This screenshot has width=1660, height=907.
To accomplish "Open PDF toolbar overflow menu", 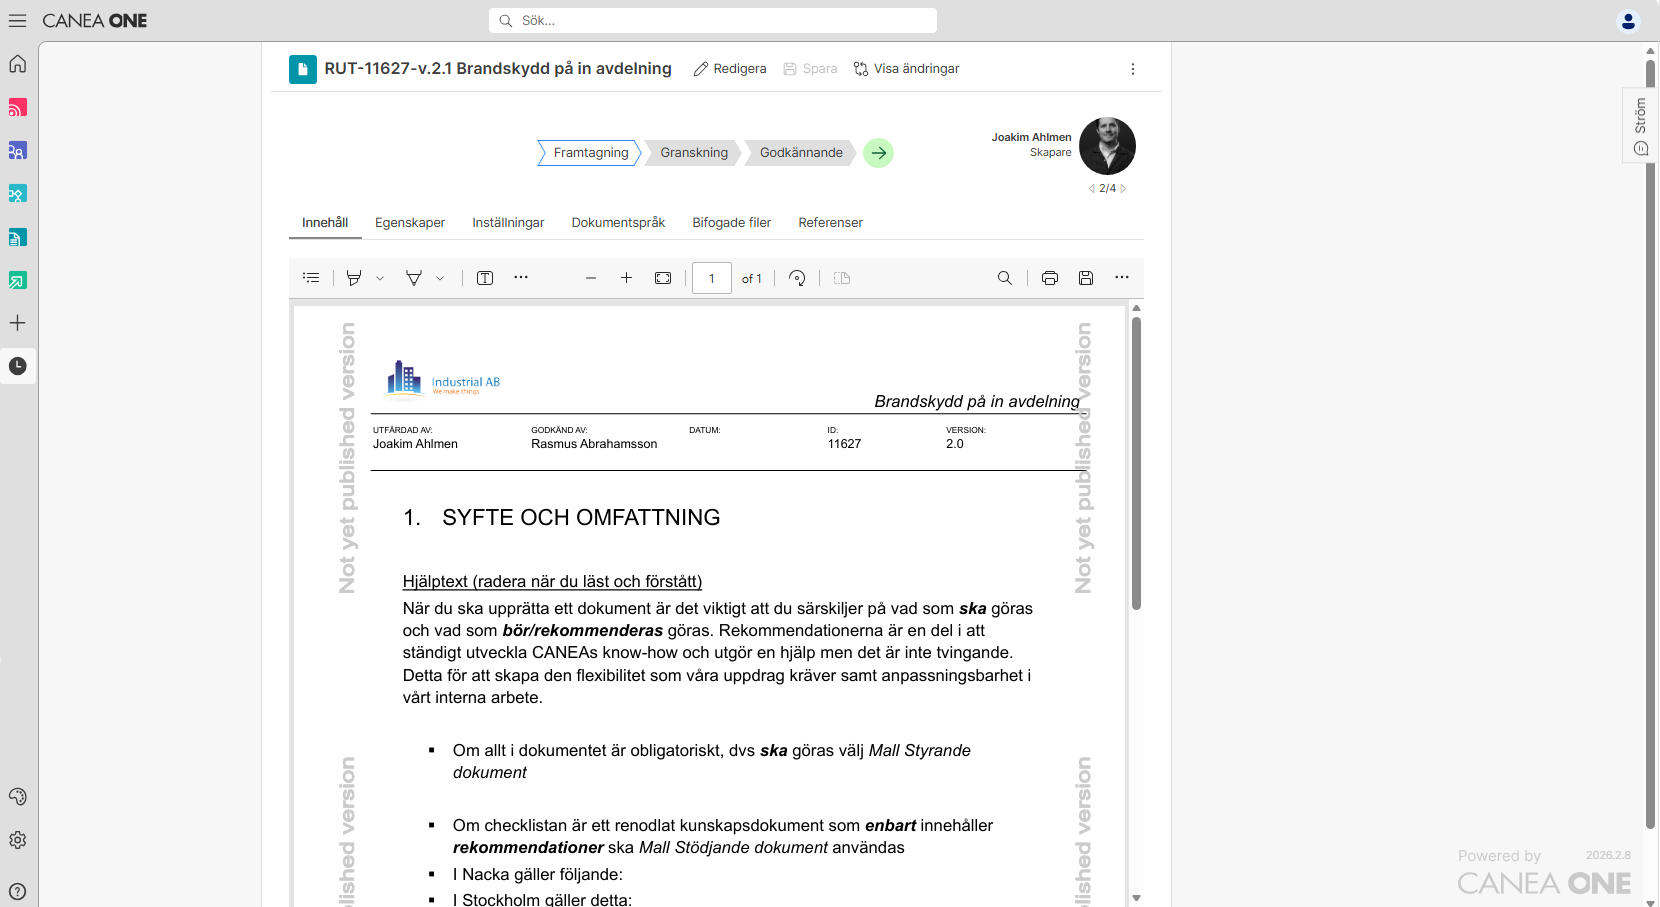I will click(1122, 277).
